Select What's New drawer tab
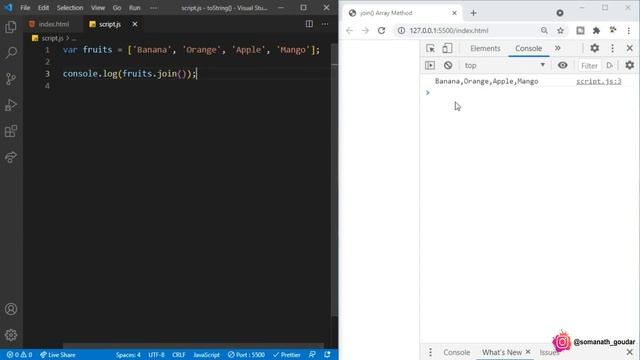This screenshot has width=640, height=360. click(x=502, y=352)
